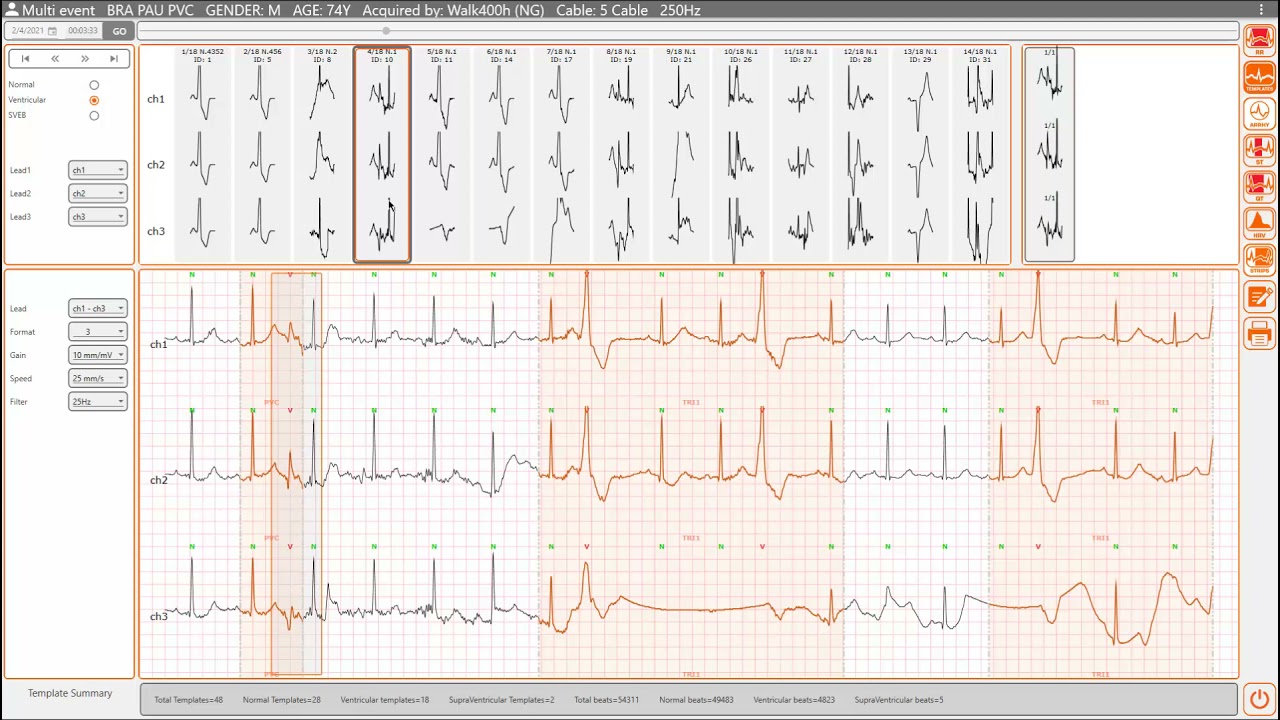Go to next templates page
The image size is (1280, 720).
click(85, 59)
